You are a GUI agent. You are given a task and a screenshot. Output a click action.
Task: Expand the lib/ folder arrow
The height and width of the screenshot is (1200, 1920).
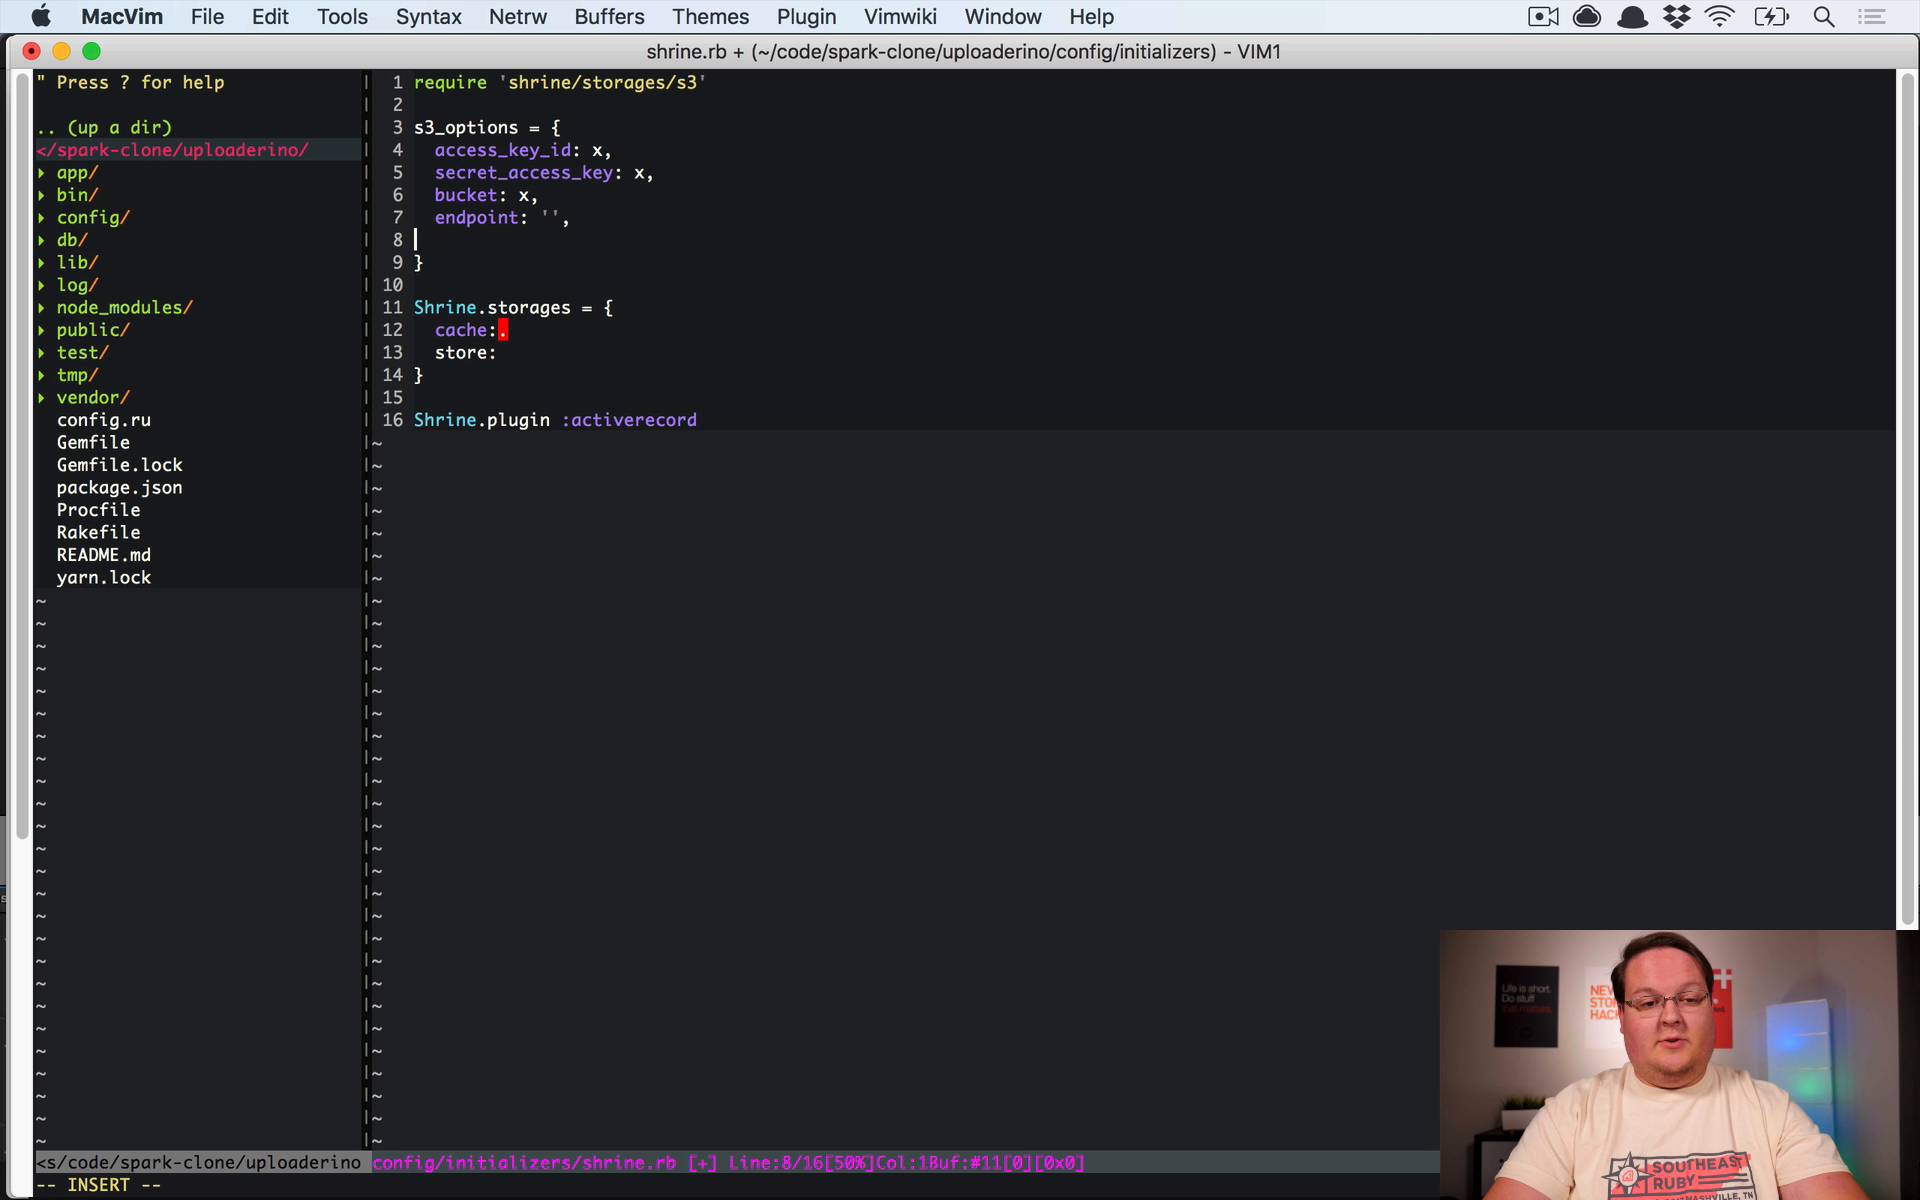42,263
